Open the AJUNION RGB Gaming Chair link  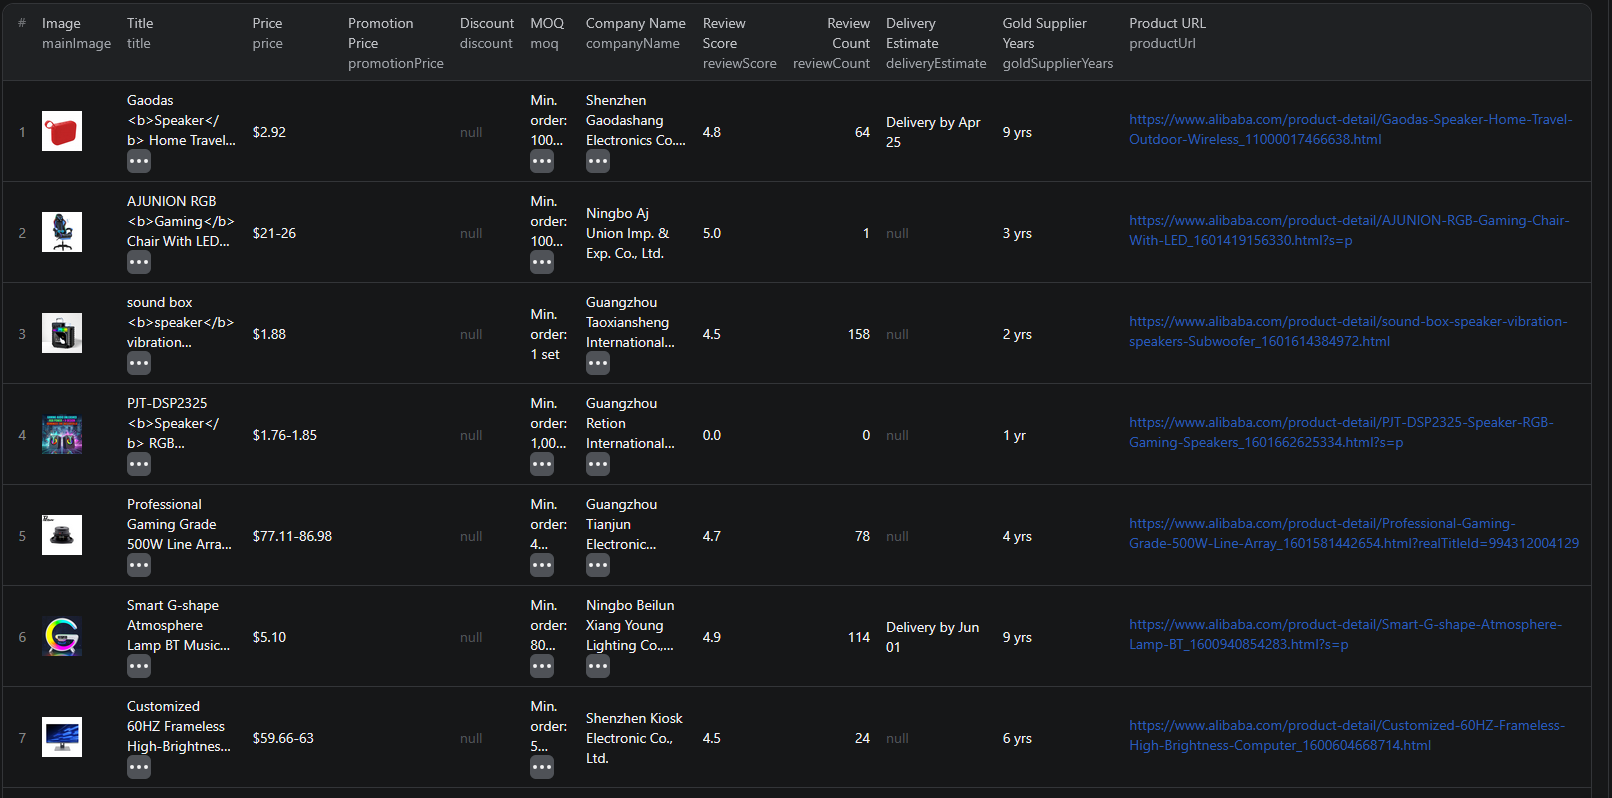(x=1348, y=230)
